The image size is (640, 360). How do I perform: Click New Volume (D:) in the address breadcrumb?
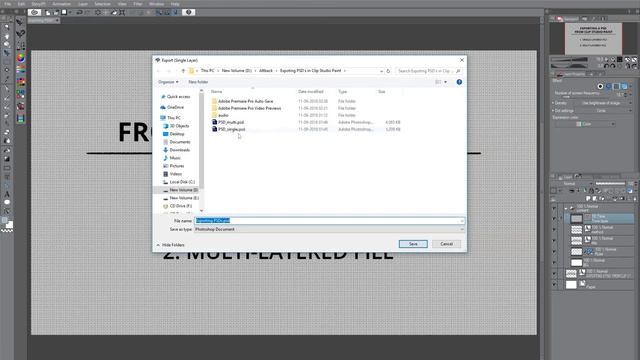237,71
